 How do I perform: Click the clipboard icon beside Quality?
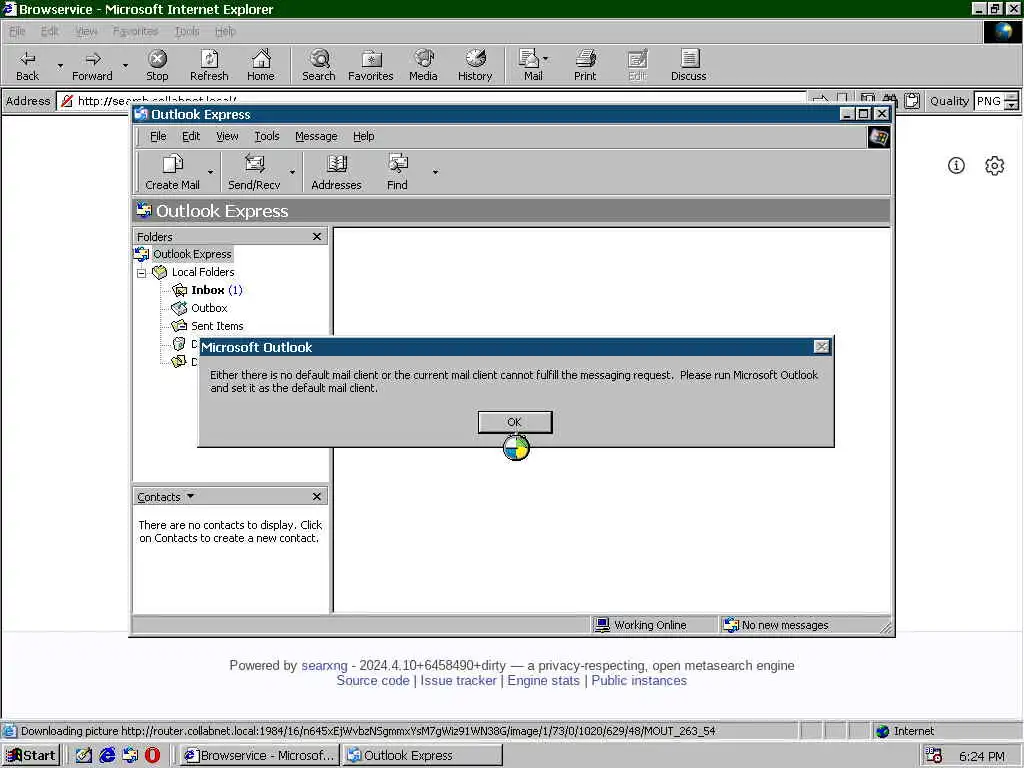tap(912, 101)
